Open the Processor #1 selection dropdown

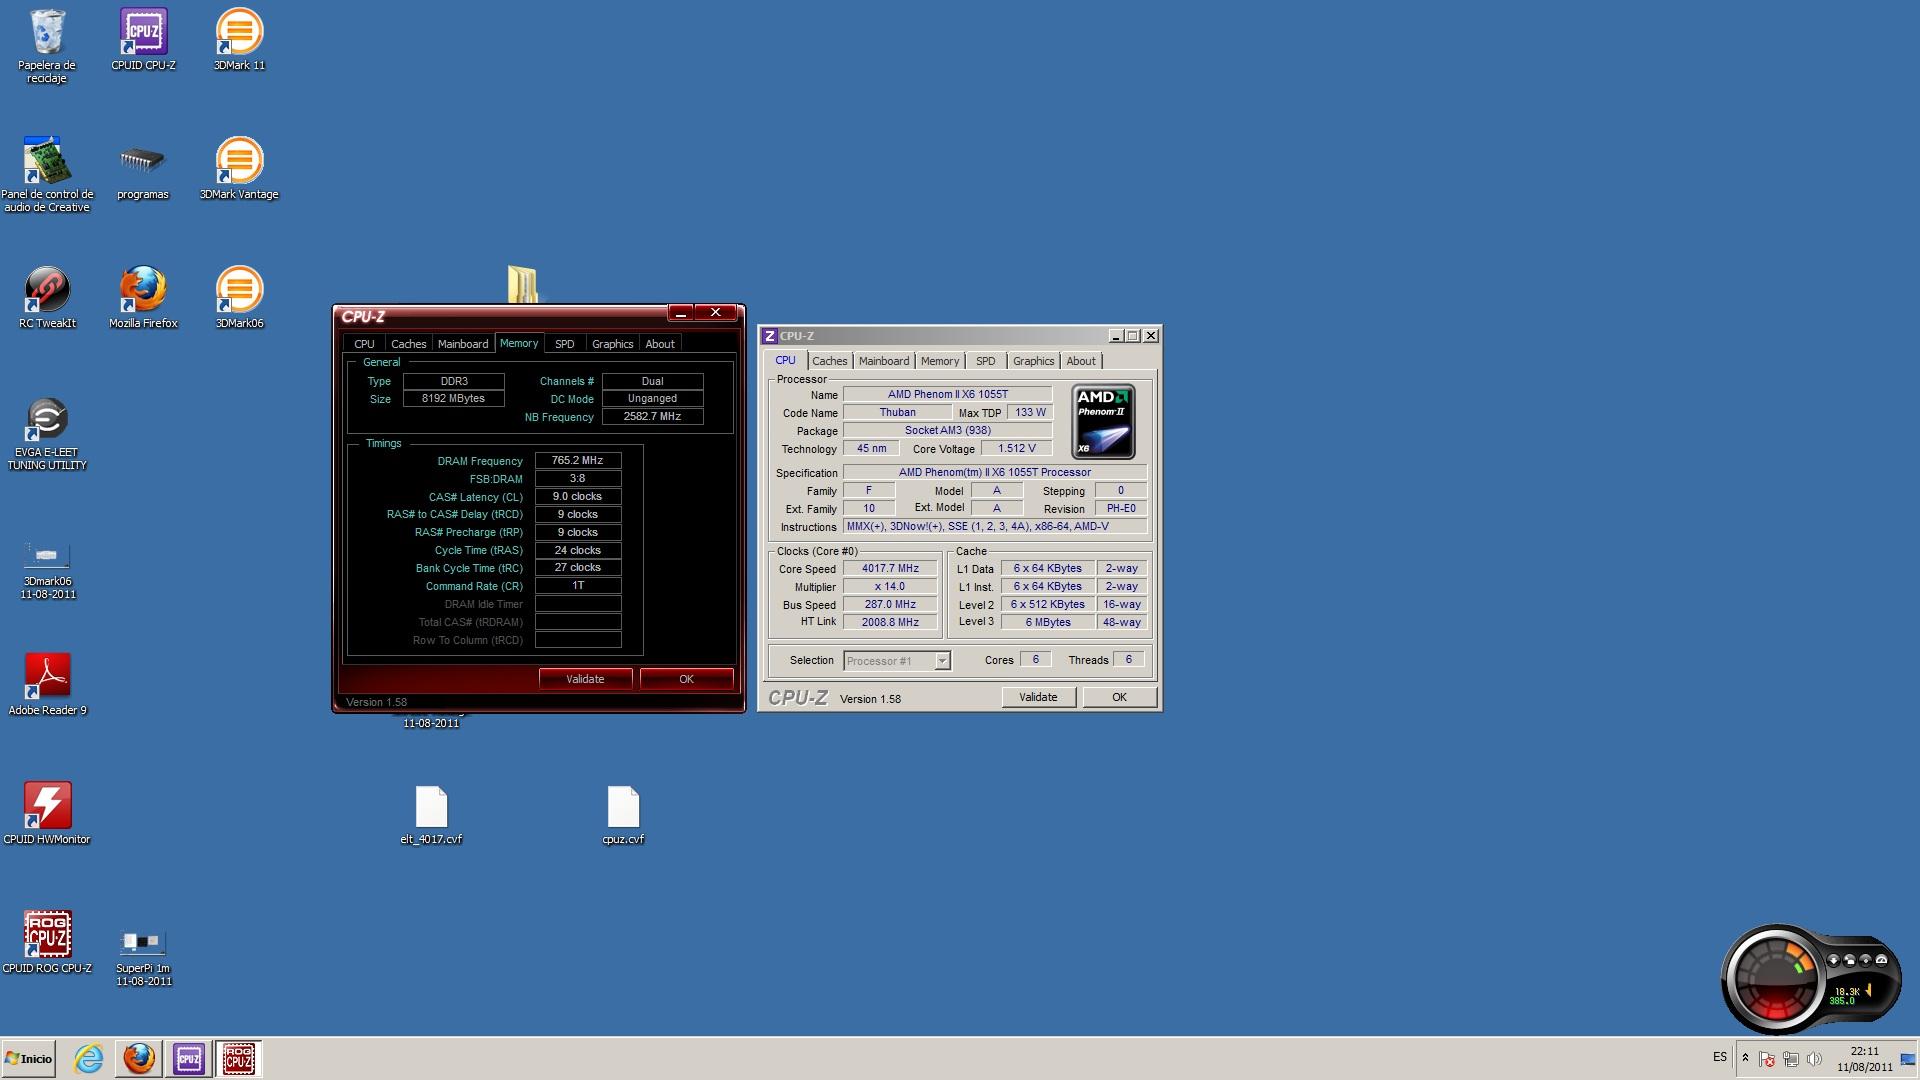(897, 661)
